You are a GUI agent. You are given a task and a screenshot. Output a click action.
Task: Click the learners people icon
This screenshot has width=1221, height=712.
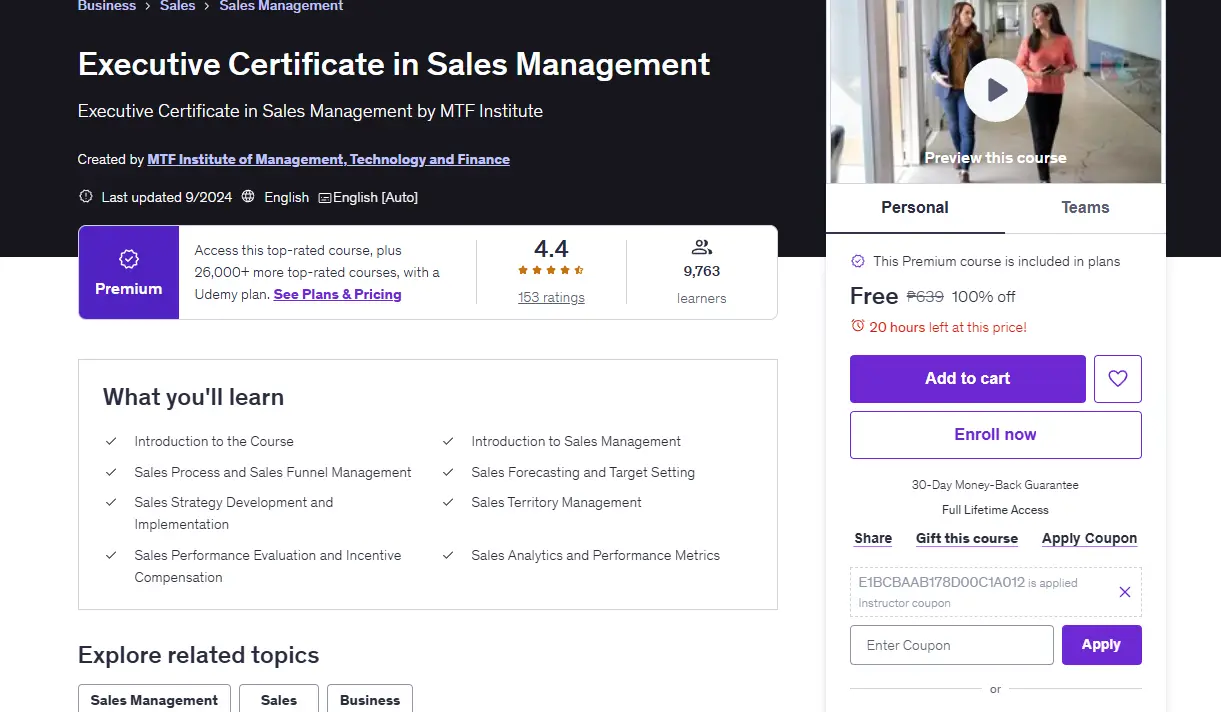coord(701,247)
